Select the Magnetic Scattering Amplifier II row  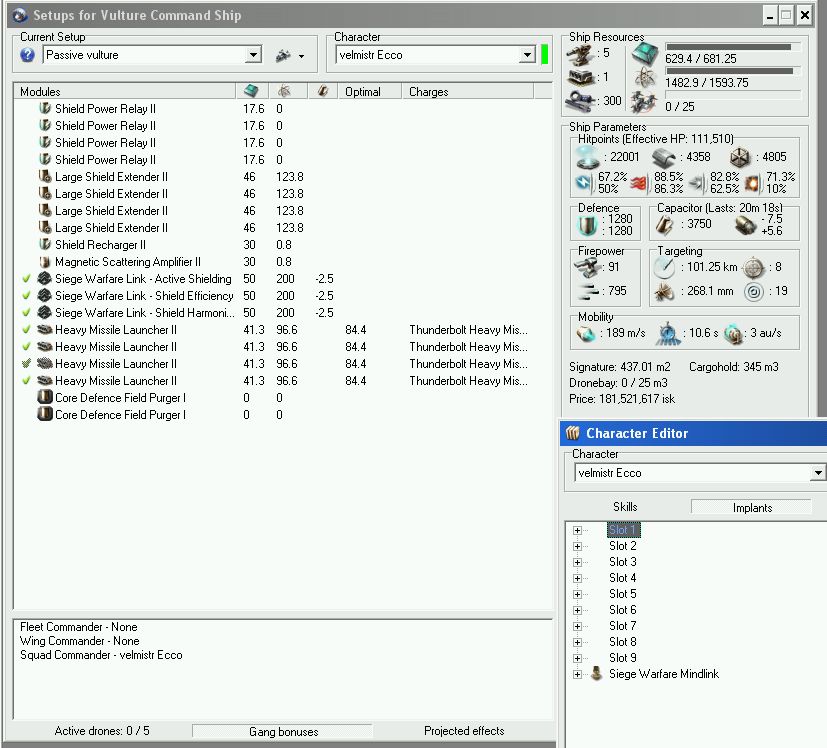[282, 262]
